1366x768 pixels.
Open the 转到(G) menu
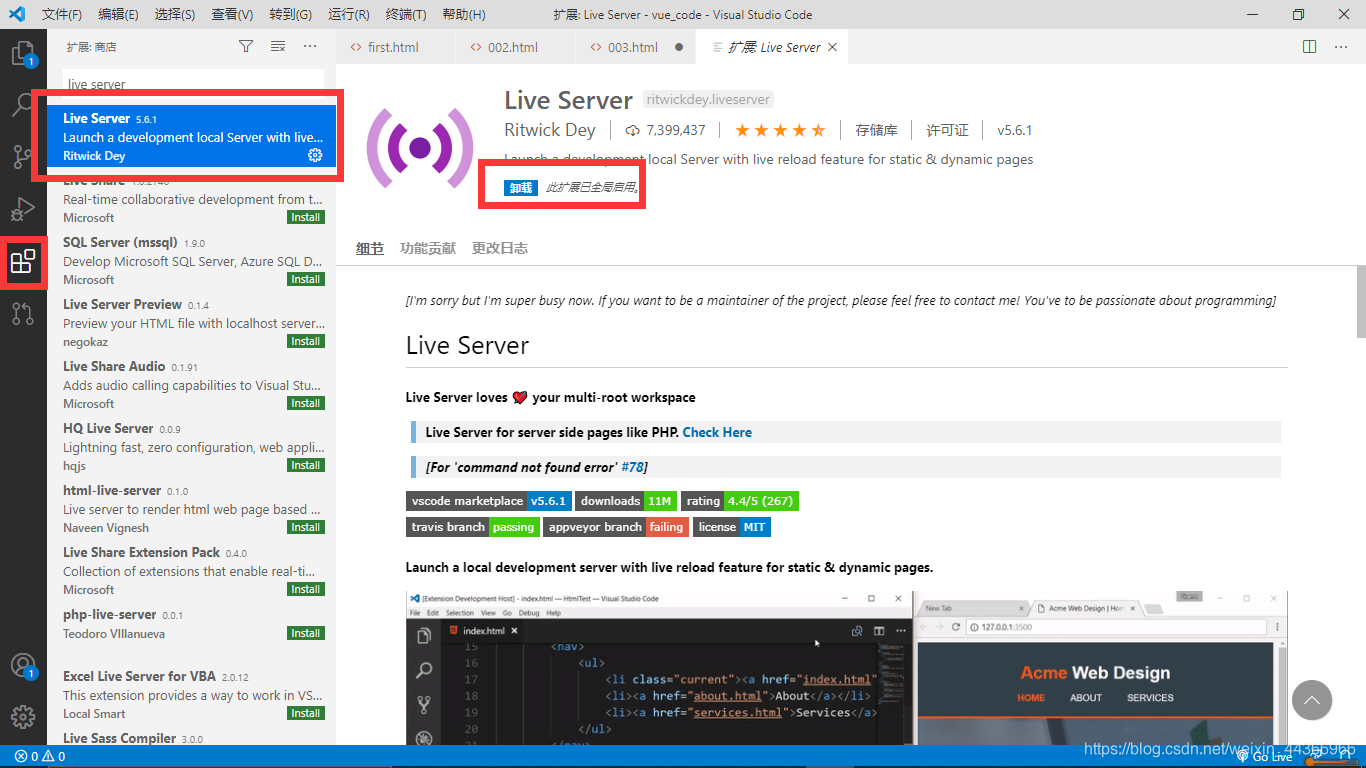290,15
